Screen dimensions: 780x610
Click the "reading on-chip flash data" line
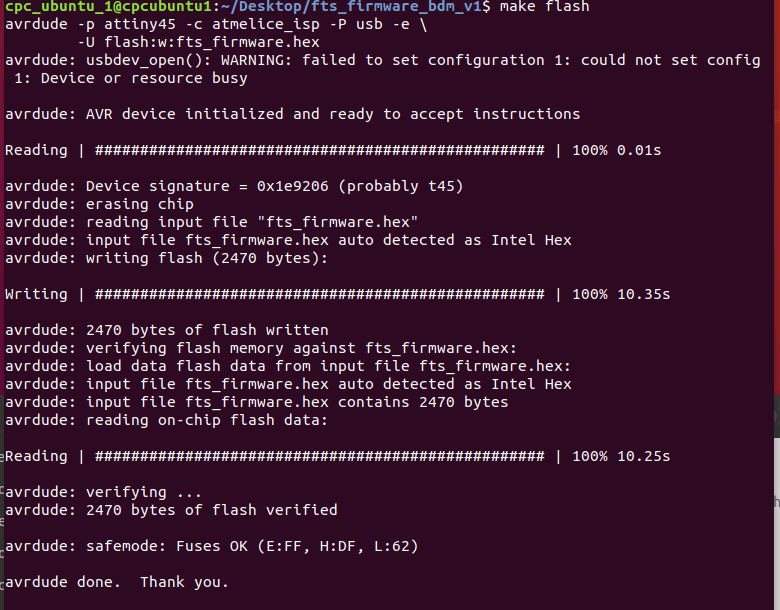[x=166, y=420]
